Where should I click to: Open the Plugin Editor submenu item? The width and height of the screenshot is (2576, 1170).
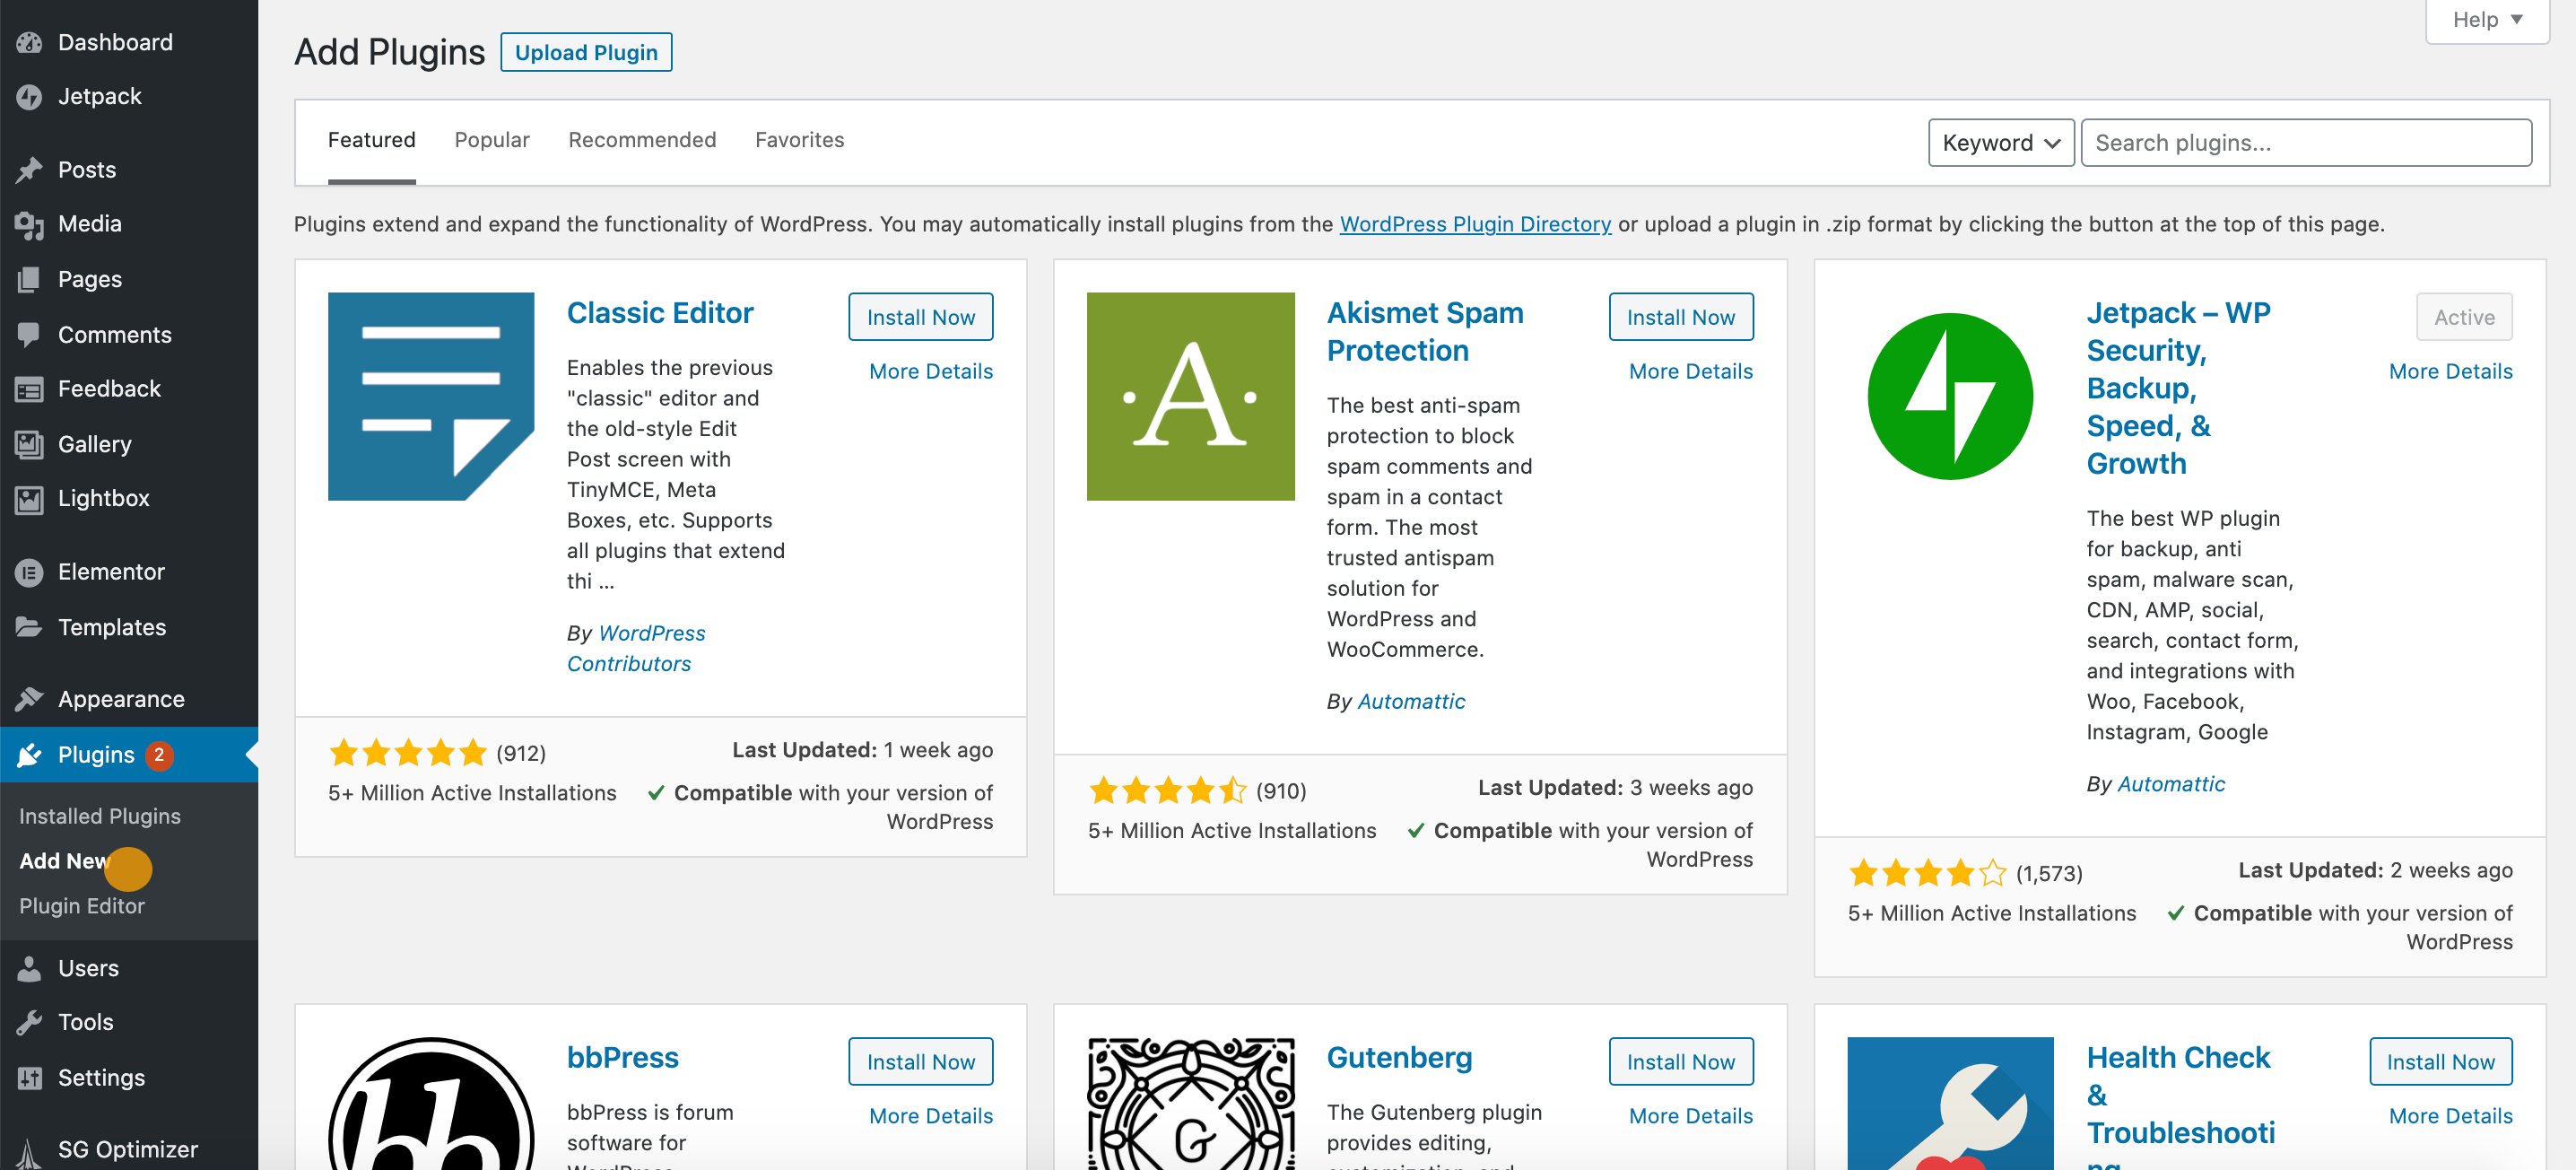point(82,906)
